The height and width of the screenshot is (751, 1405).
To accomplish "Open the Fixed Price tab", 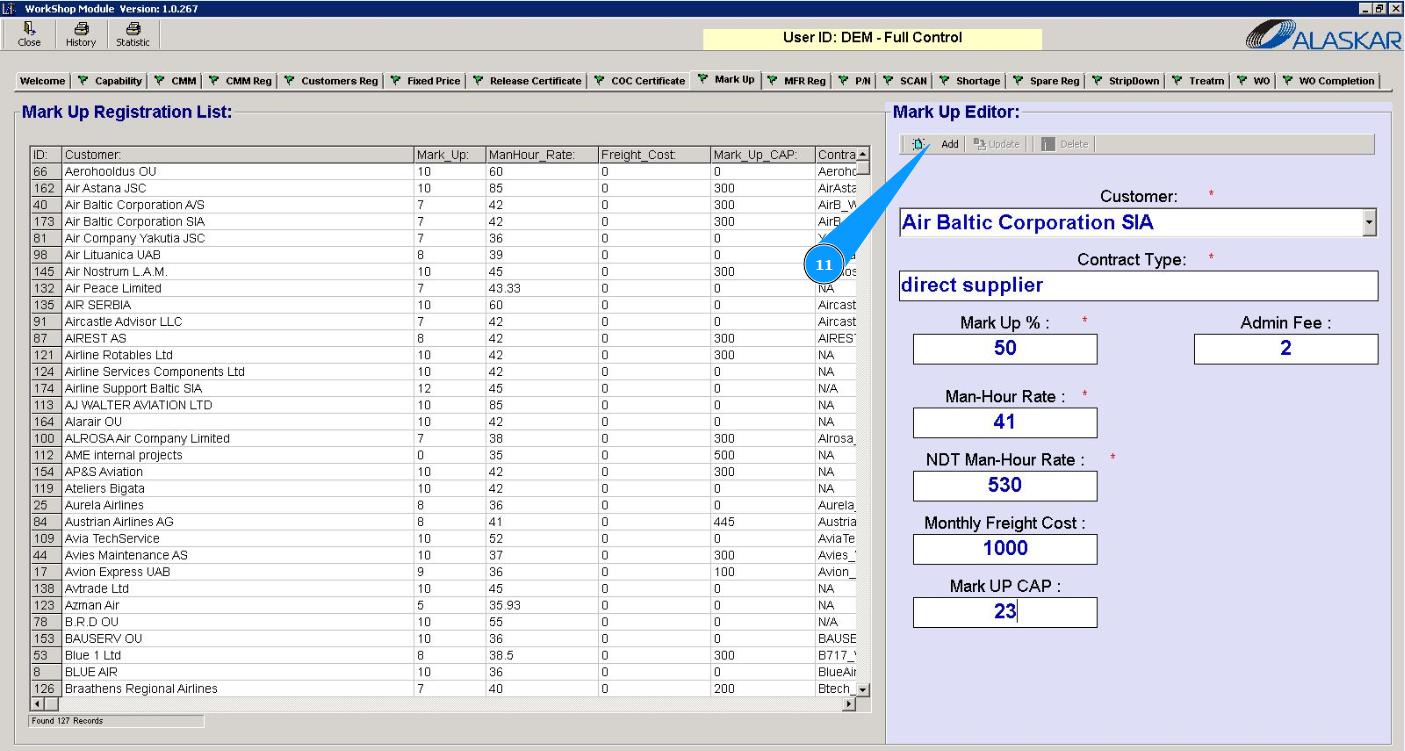I will pos(425,81).
